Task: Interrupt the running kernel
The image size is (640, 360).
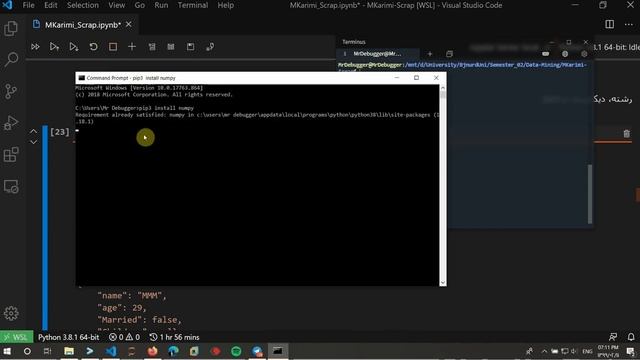Action: [x=113, y=47]
